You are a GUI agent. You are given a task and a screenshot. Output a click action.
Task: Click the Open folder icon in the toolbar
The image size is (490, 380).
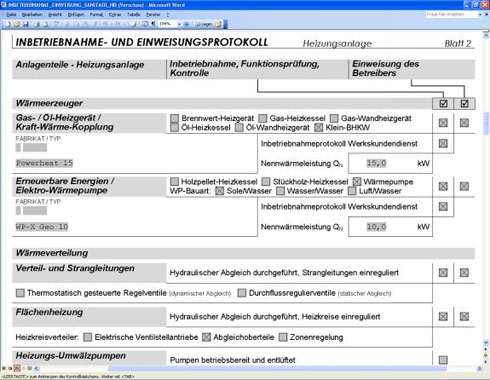tap(16, 24)
